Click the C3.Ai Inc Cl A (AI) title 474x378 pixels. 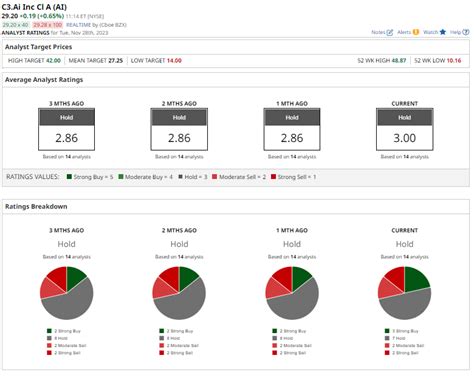click(34, 7)
